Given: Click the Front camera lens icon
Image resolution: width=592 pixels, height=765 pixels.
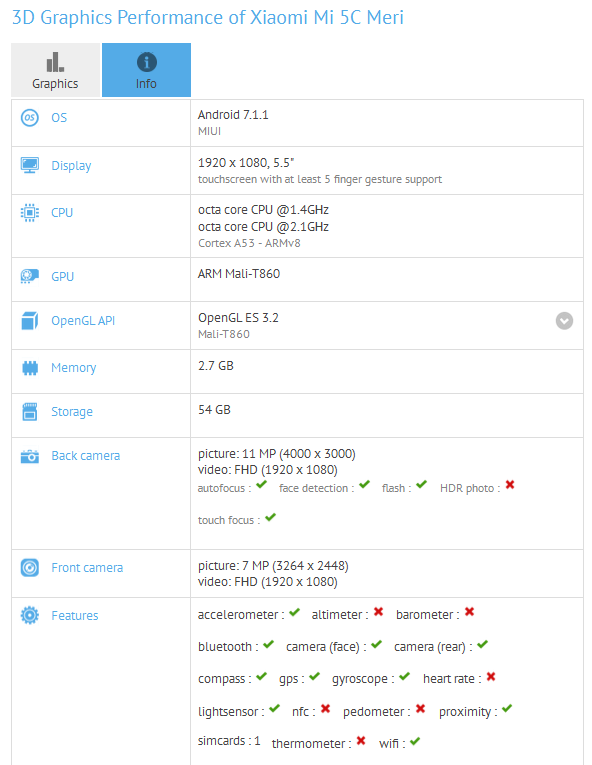Looking at the screenshot, I should coord(30,567).
